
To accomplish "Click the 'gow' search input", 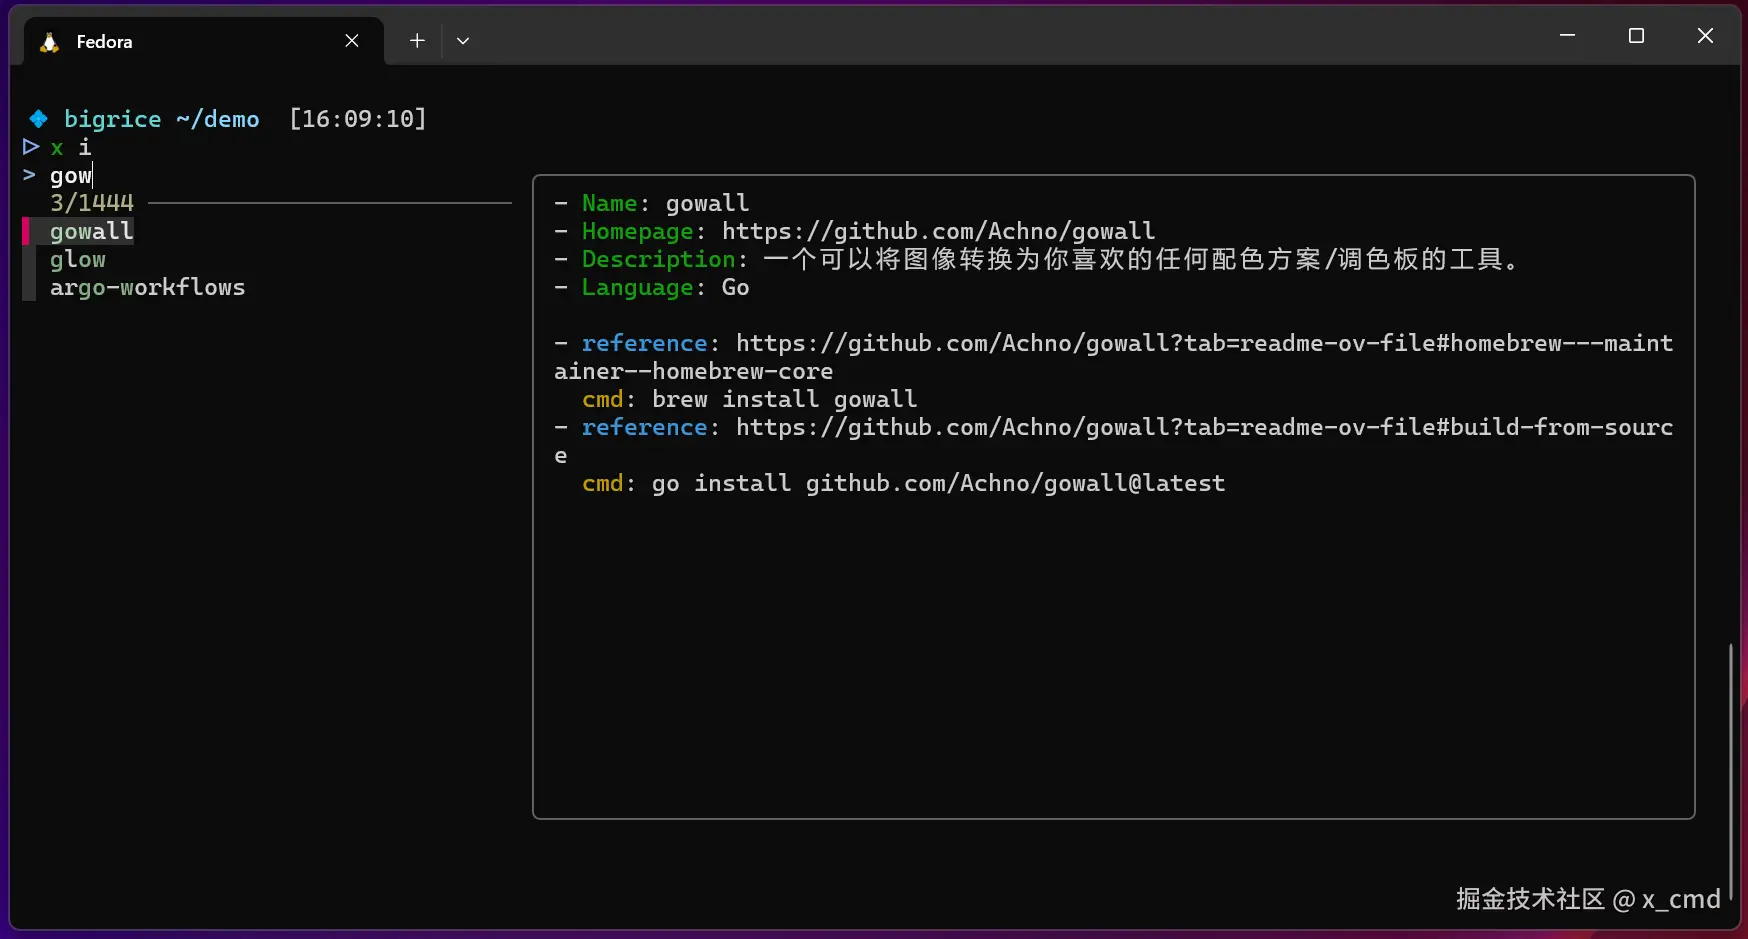I will tap(71, 176).
